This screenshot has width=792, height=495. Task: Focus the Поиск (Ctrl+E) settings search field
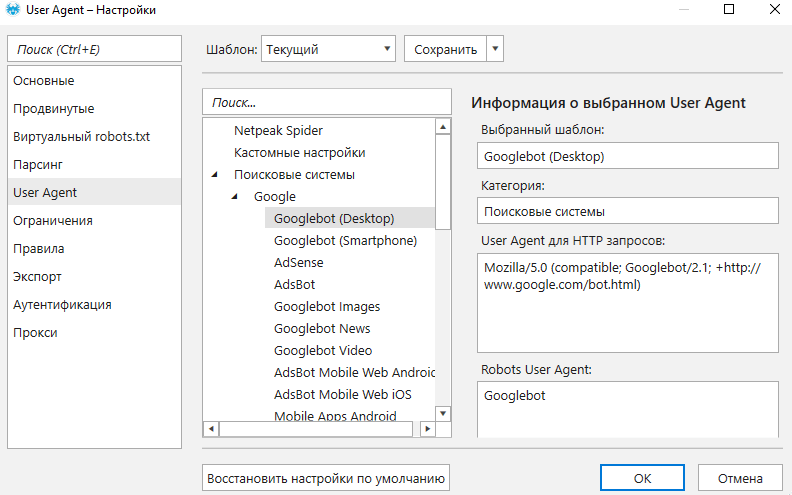pyautogui.click(x=94, y=49)
